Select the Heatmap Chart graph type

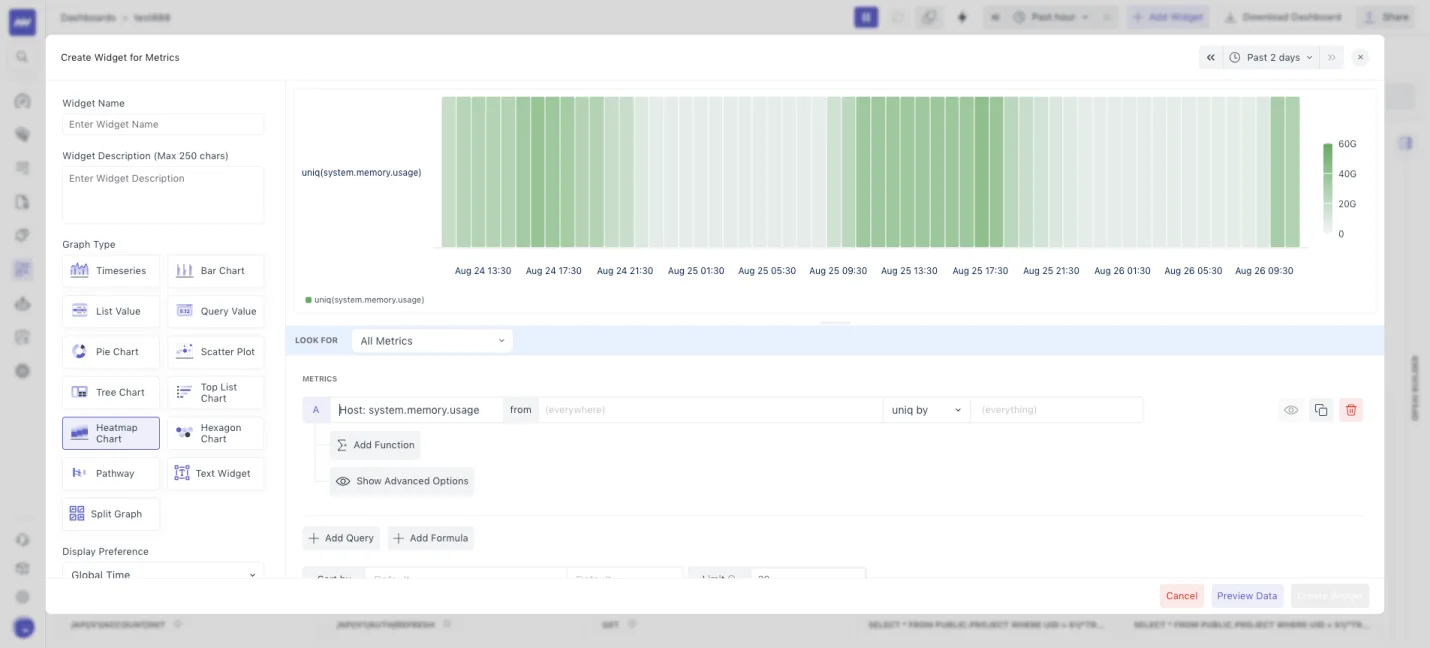pyautogui.click(x=111, y=433)
